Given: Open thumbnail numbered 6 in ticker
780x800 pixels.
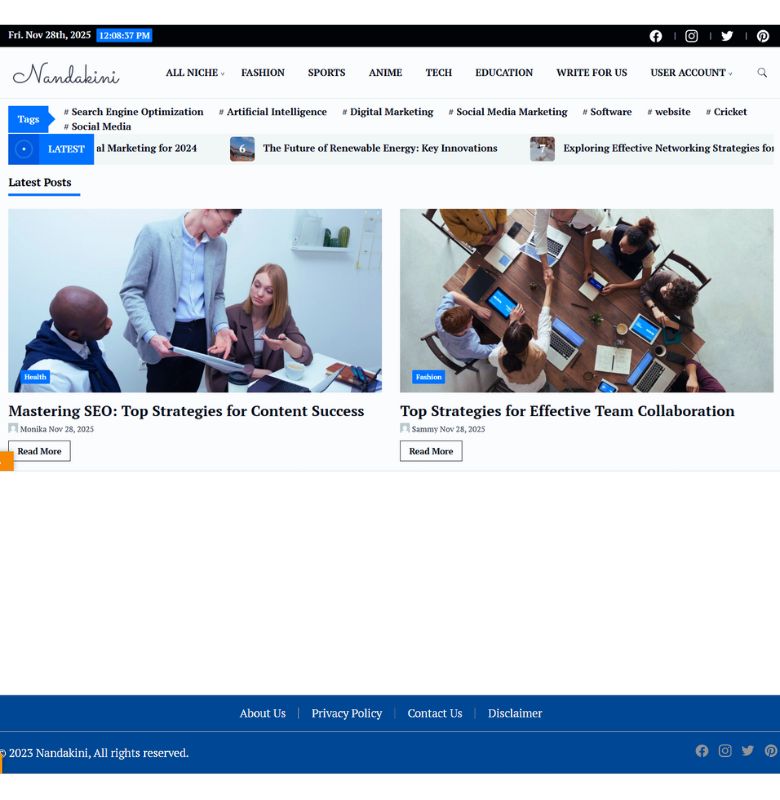Looking at the screenshot, I should coord(242,149).
